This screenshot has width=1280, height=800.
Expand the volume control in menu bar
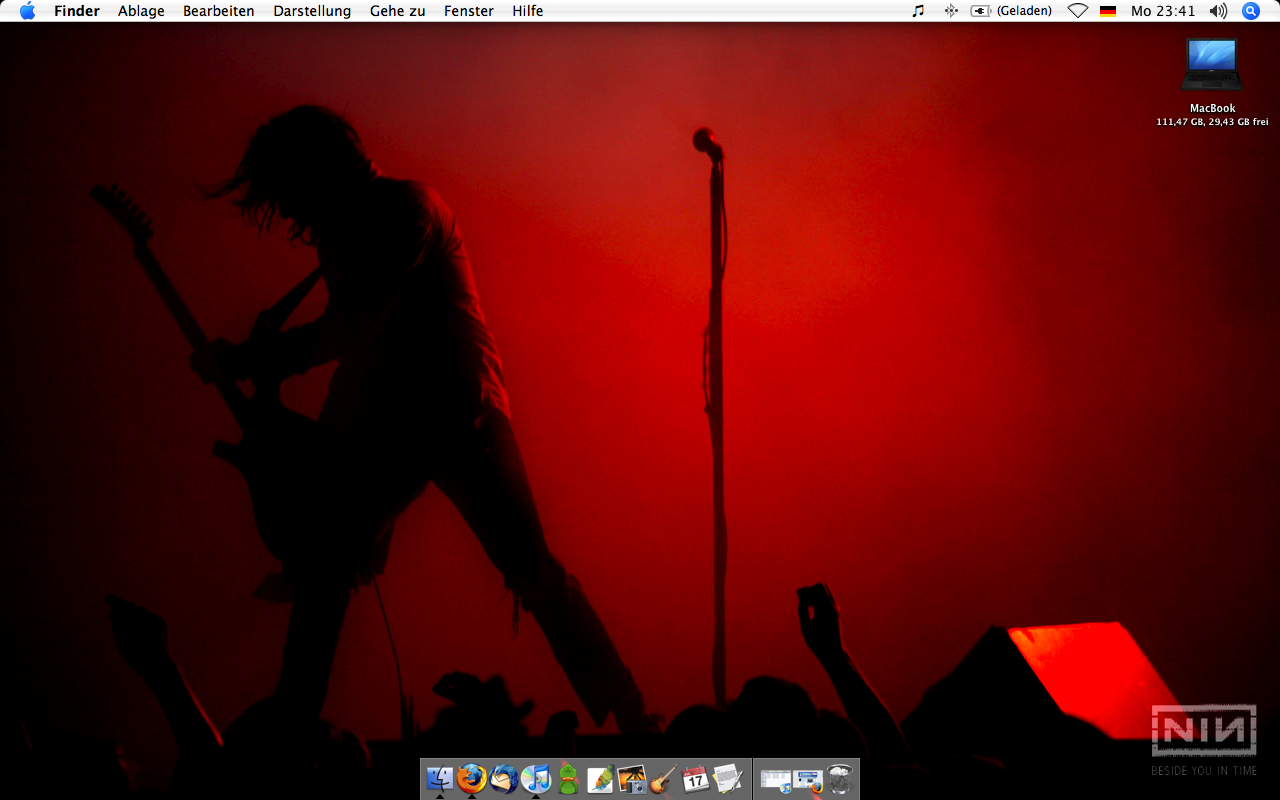pyautogui.click(x=1217, y=11)
